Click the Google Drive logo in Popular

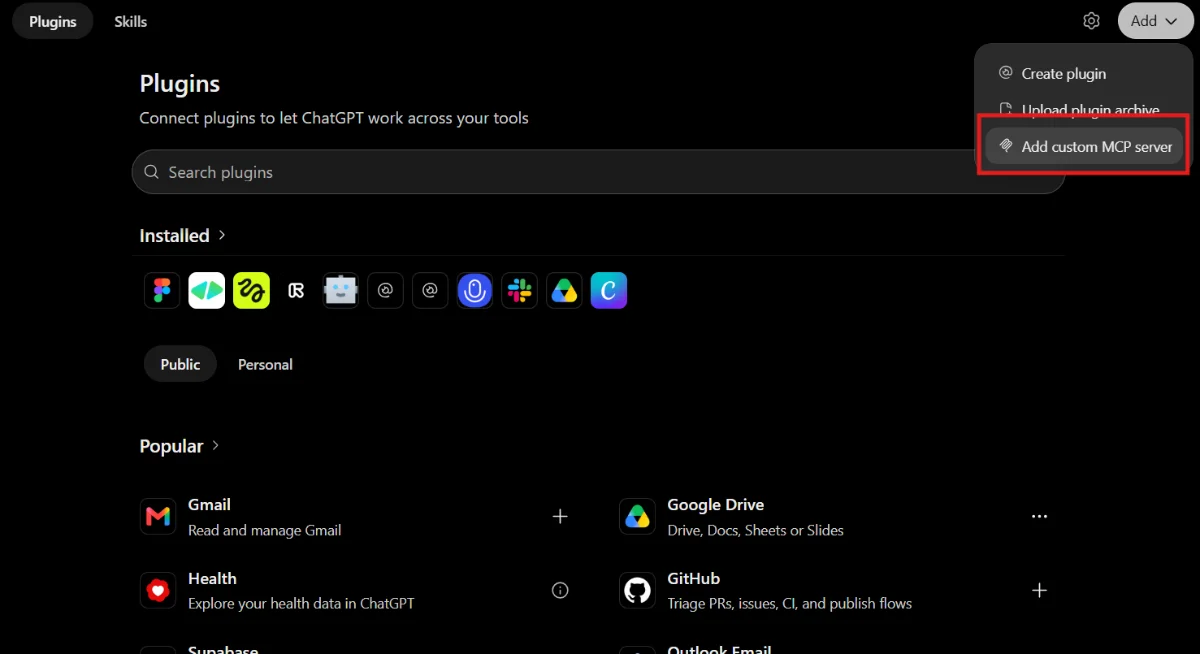(x=637, y=516)
